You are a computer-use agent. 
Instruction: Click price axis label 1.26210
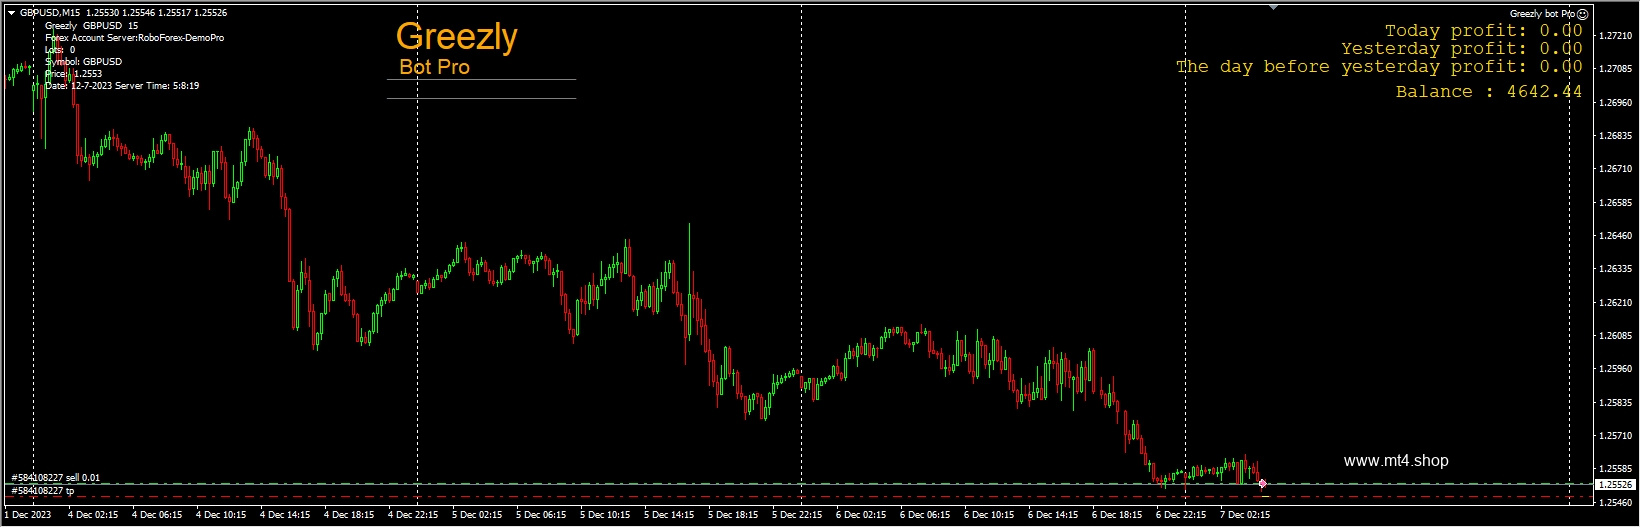coord(1616,303)
